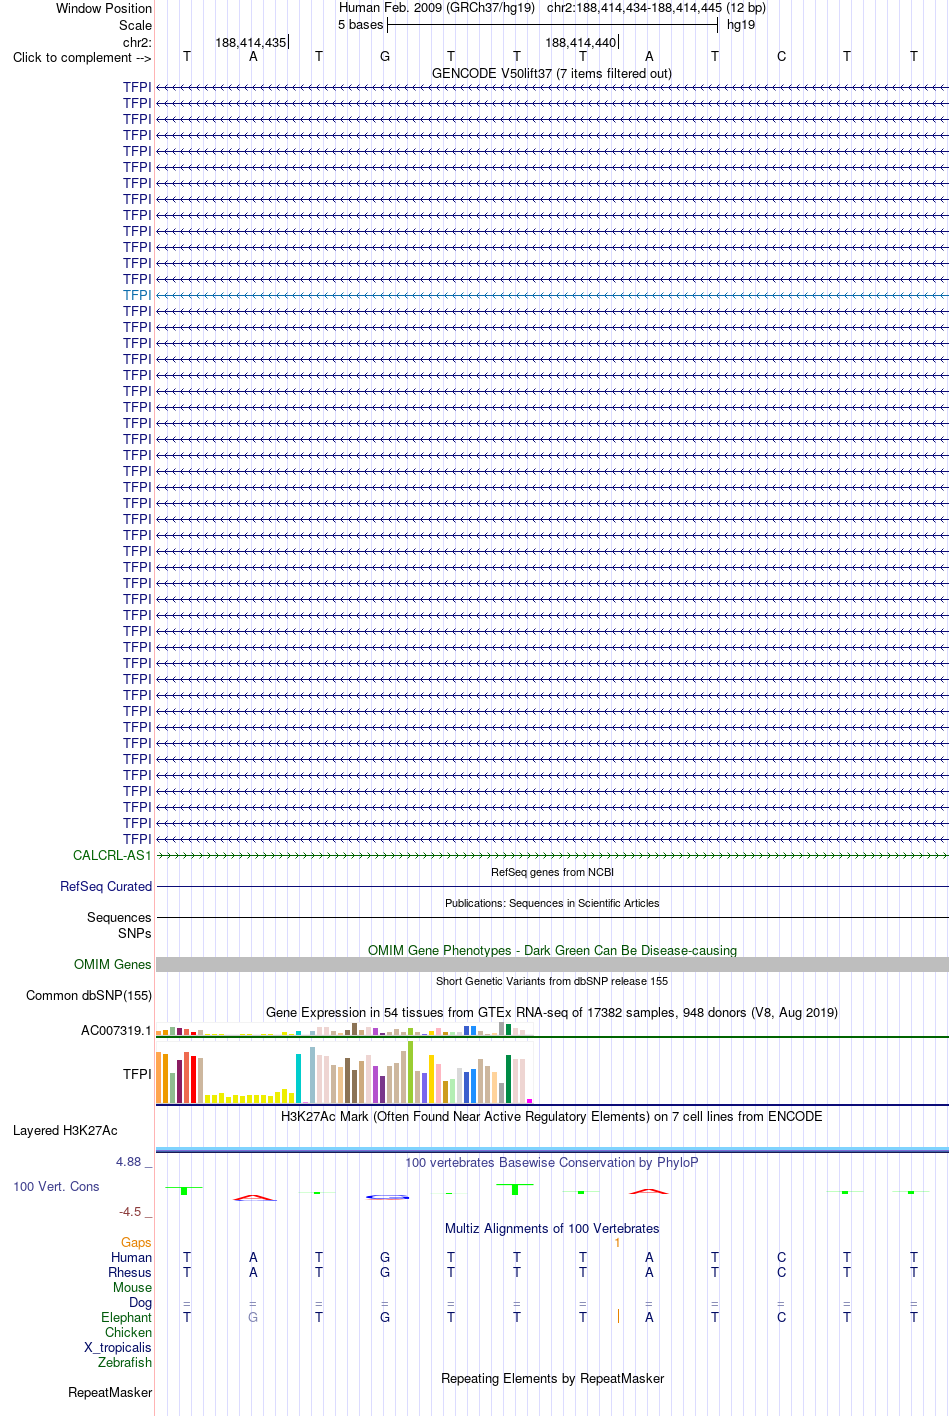The height and width of the screenshot is (1416, 950).
Task: Click base G in the complement sequence row
Action: coord(385,56)
